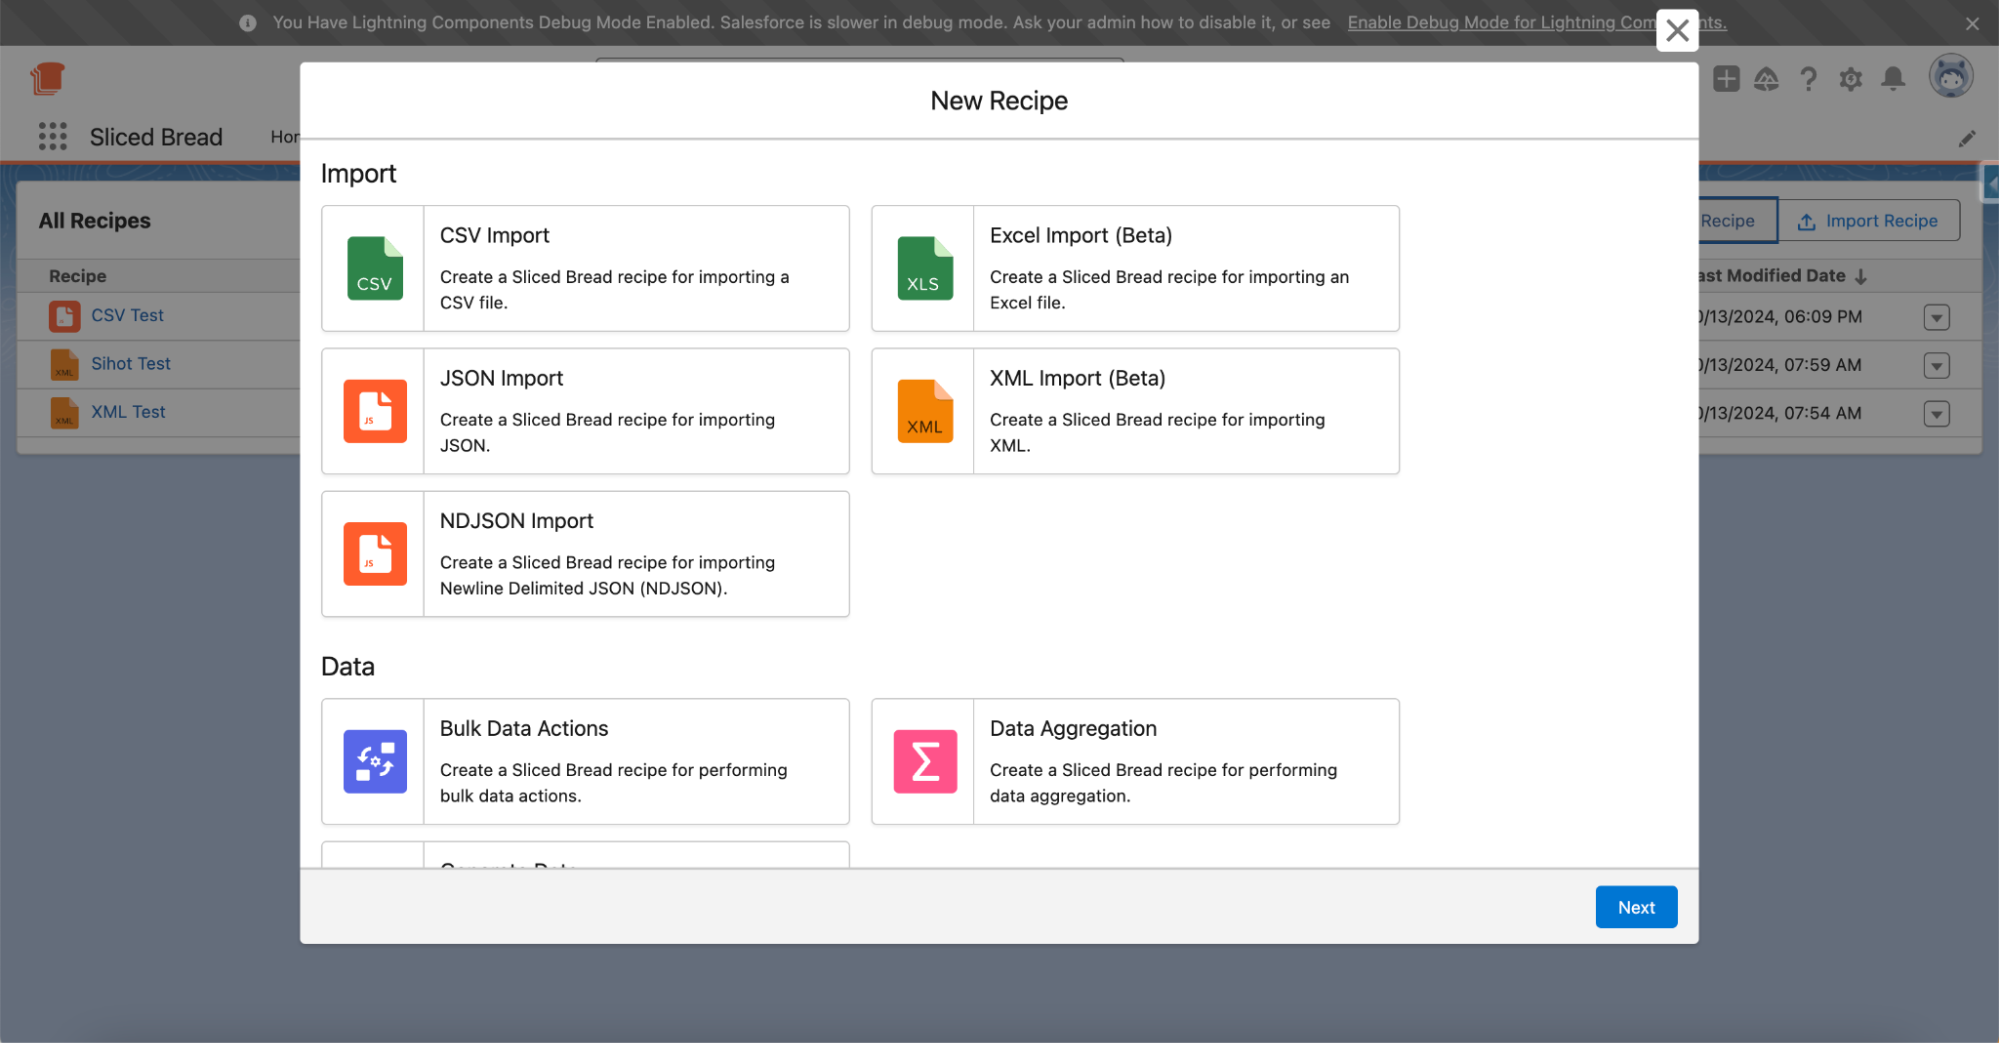The width and height of the screenshot is (1999, 1044).
Task: Open the setup gear menu
Action: pyautogui.click(x=1850, y=79)
